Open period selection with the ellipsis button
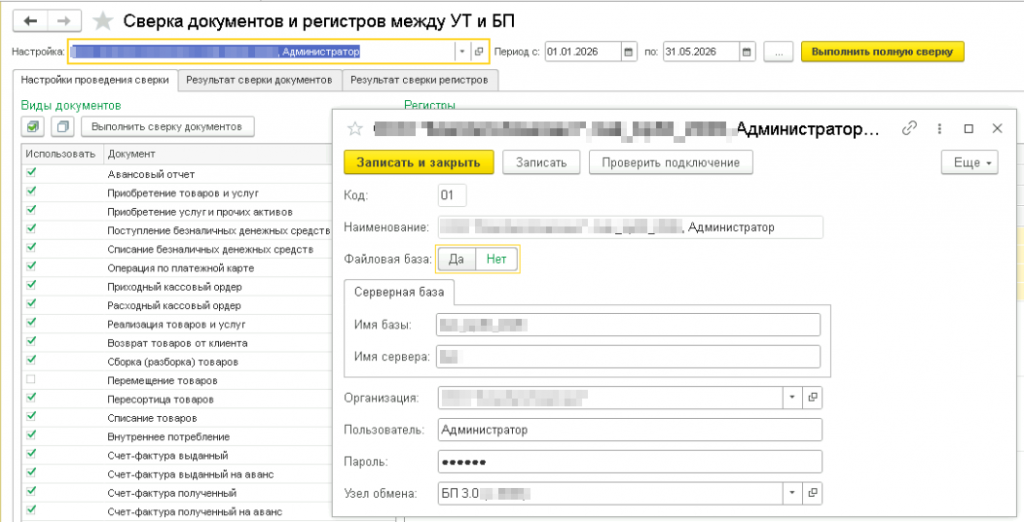Viewport: 1024px width, 522px height. pos(778,52)
